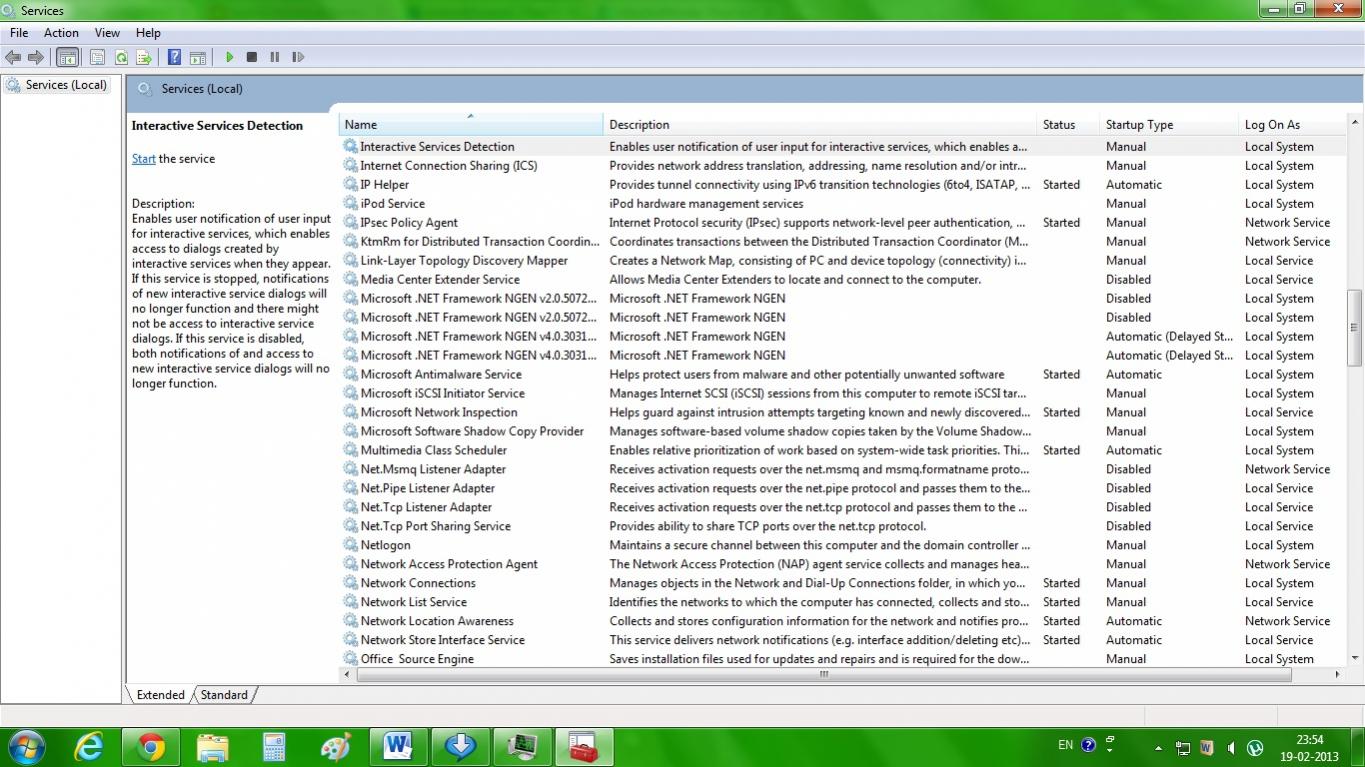Select Link-Layer Topology Discovery Mapper row
Image resolution: width=1365 pixels, height=767 pixels.
[x=842, y=260]
